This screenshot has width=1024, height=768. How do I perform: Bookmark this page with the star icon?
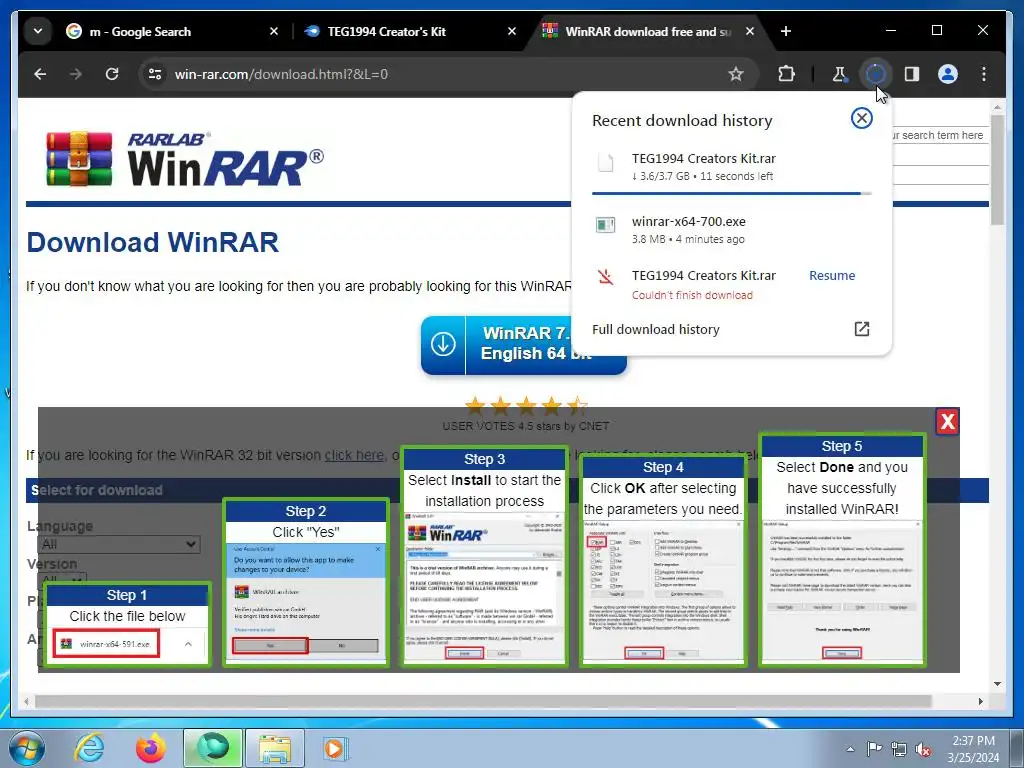click(x=735, y=74)
